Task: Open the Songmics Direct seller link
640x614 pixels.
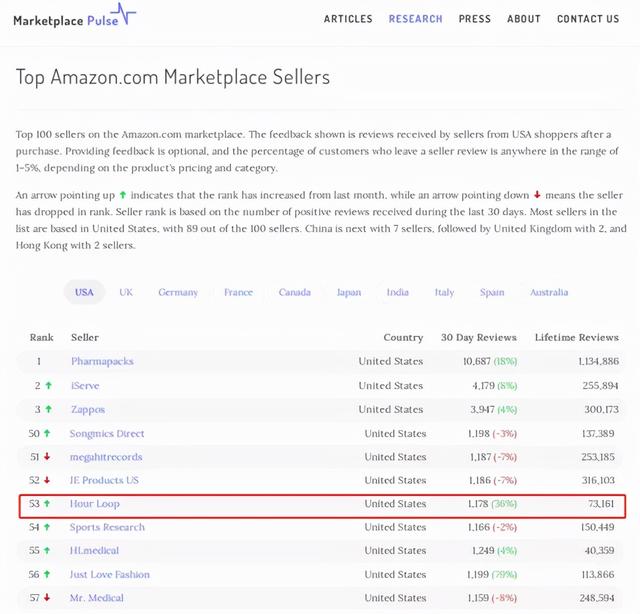Action: [107, 433]
